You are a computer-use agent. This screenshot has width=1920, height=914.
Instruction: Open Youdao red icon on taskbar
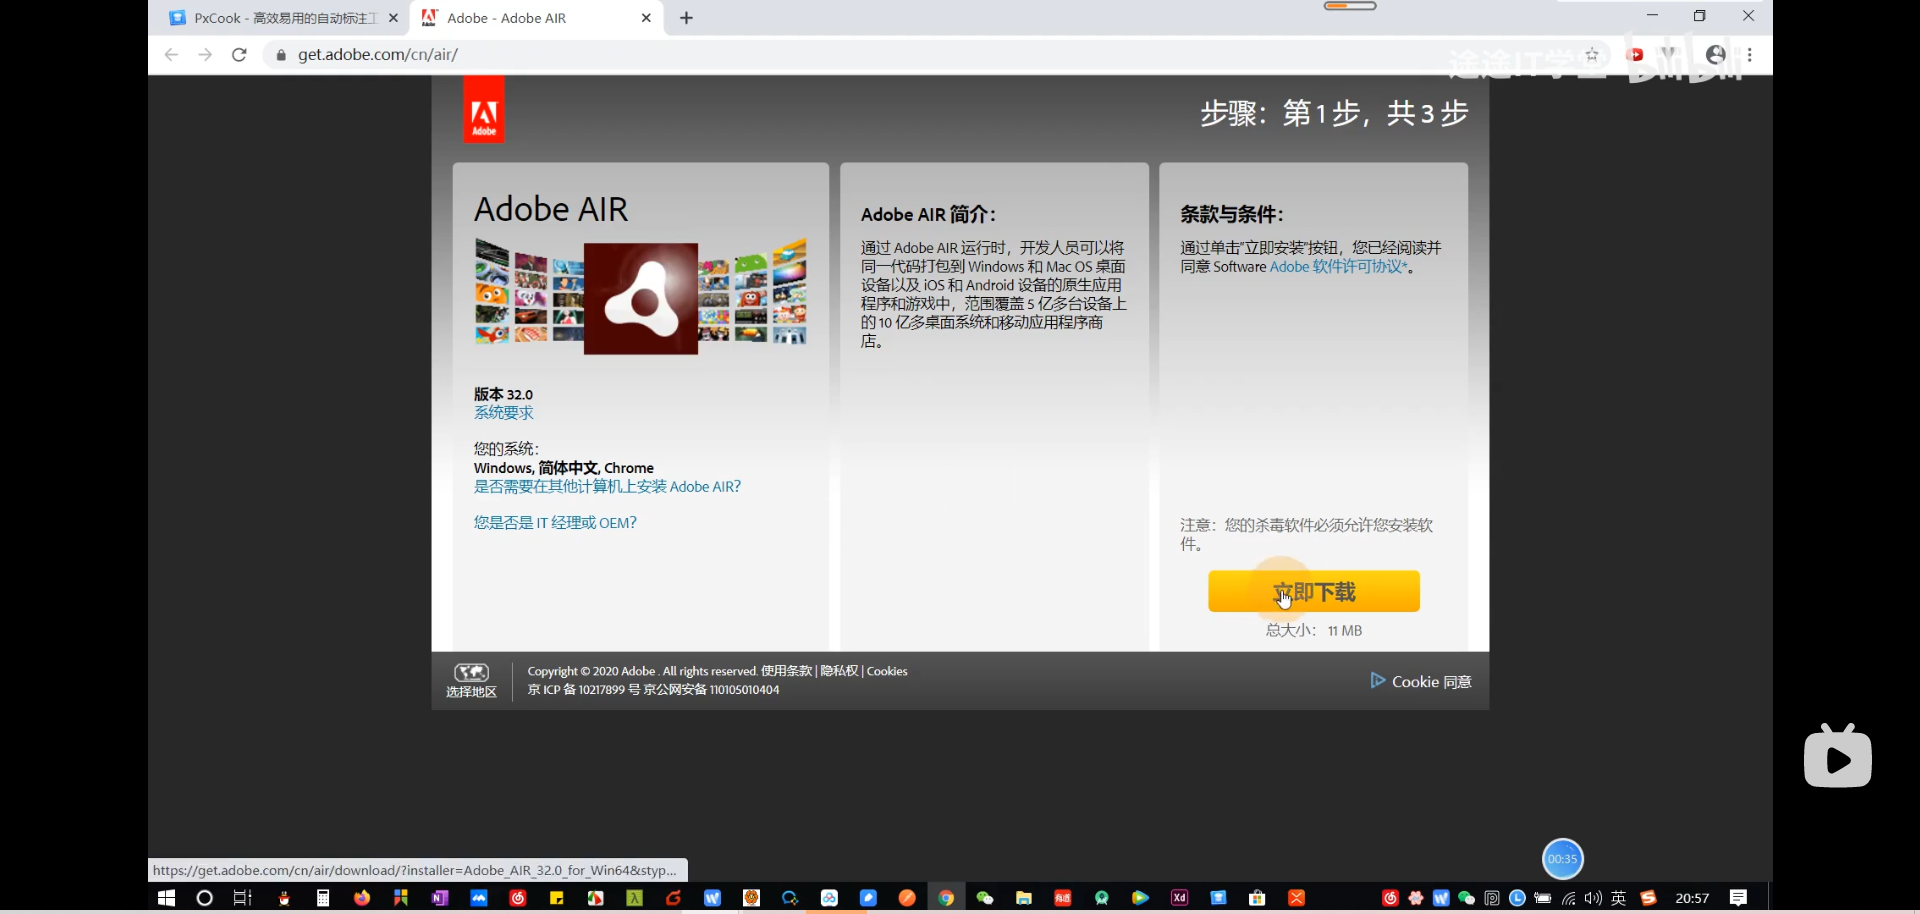click(x=1063, y=898)
